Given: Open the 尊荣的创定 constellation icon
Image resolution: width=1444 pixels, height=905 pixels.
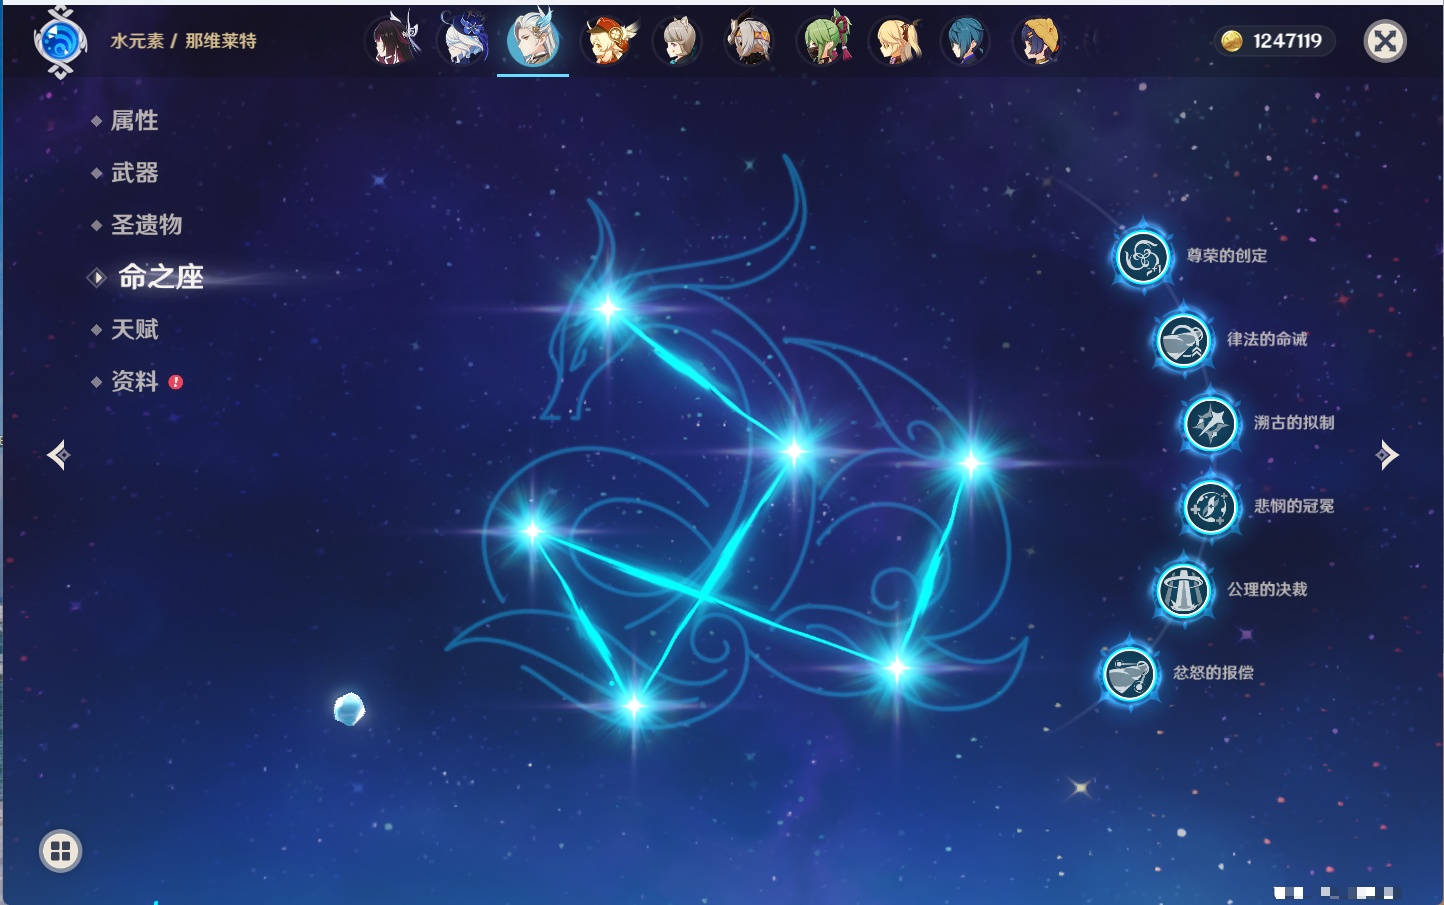Looking at the screenshot, I should (x=1142, y=257).
